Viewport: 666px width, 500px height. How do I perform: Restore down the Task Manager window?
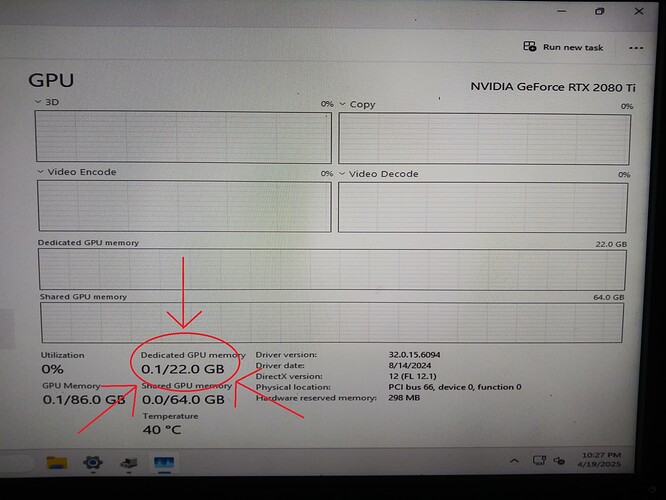[599, 11]
